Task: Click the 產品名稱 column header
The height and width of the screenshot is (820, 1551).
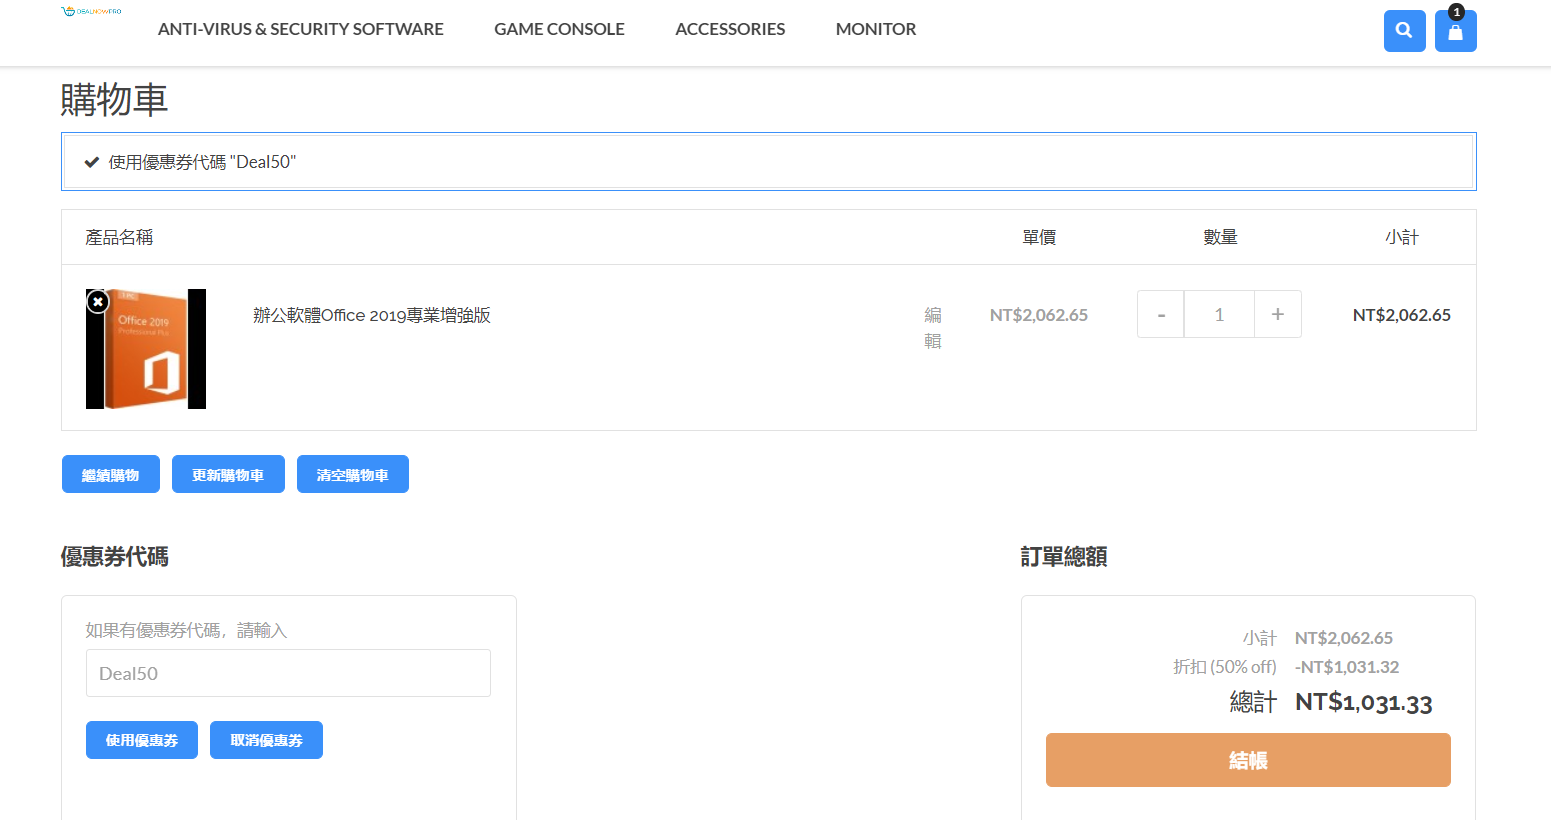Action: coord(119,237)
